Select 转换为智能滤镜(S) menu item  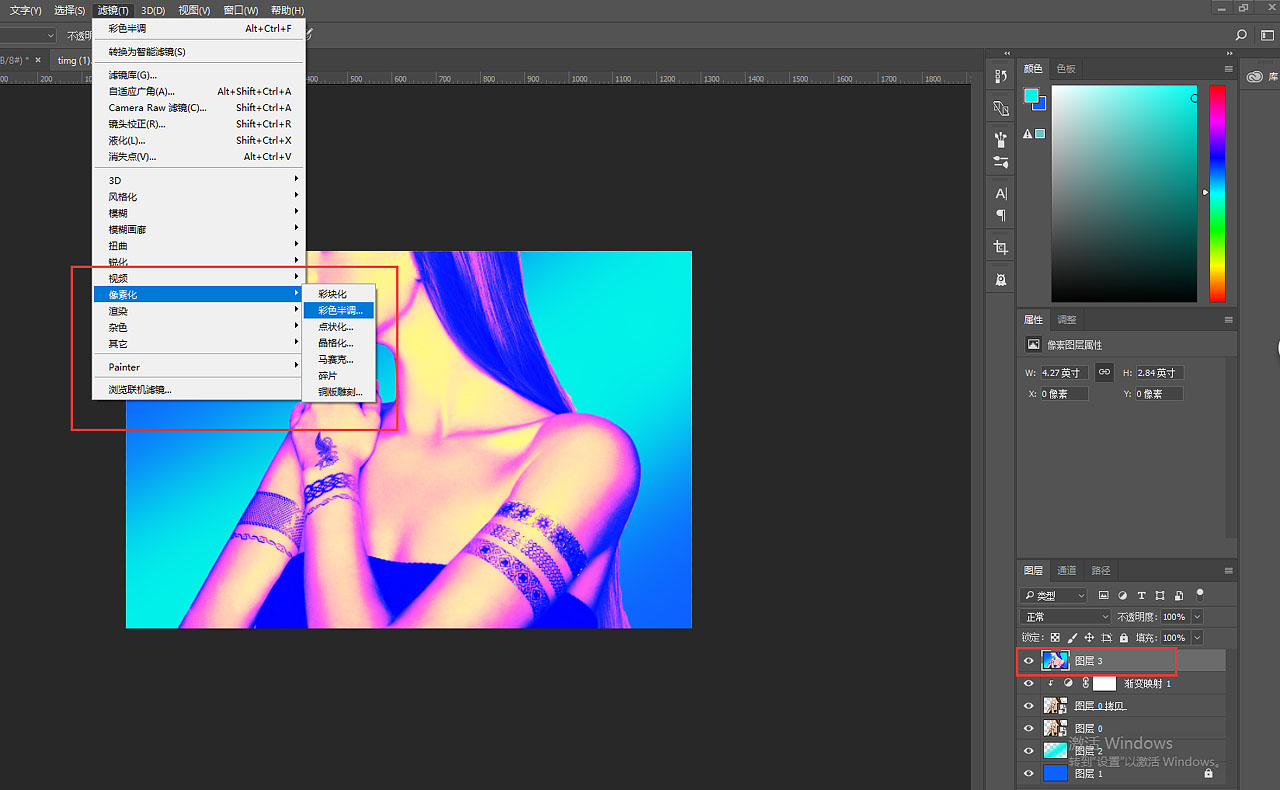click(x=199, y=51)
